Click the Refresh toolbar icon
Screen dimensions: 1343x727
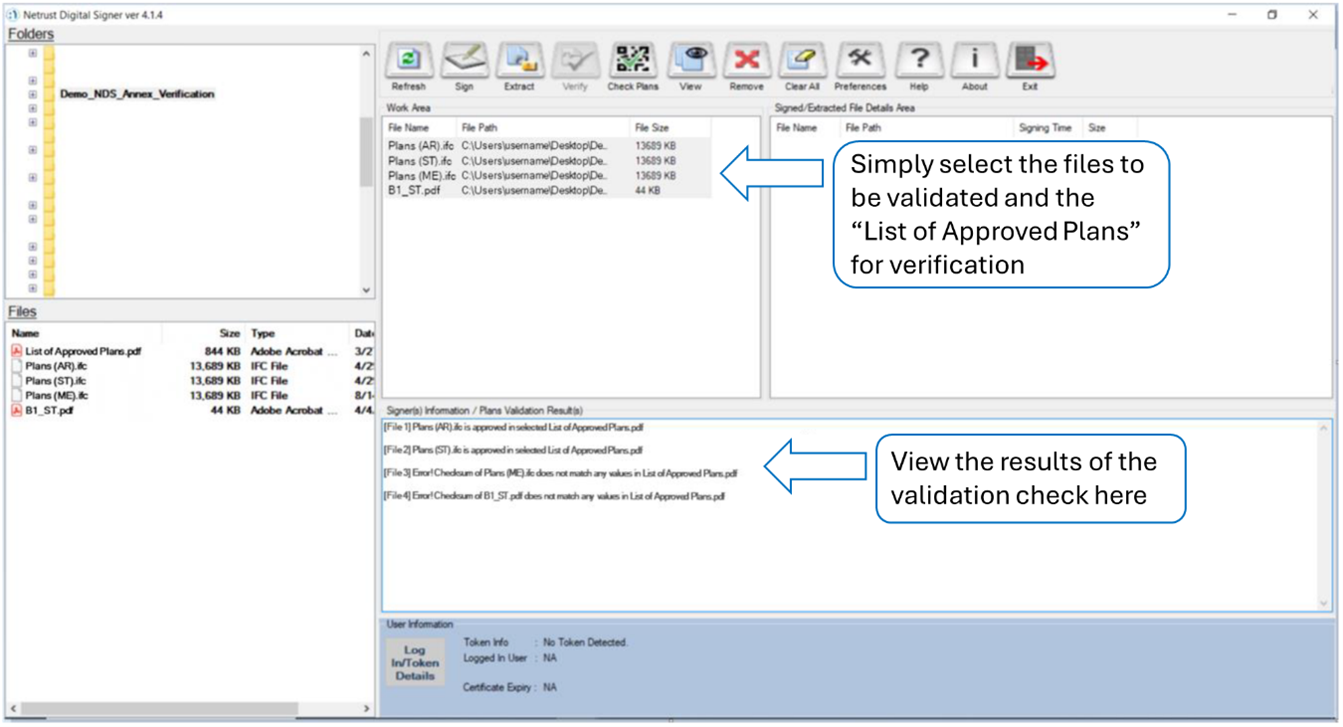pos(408,62)
